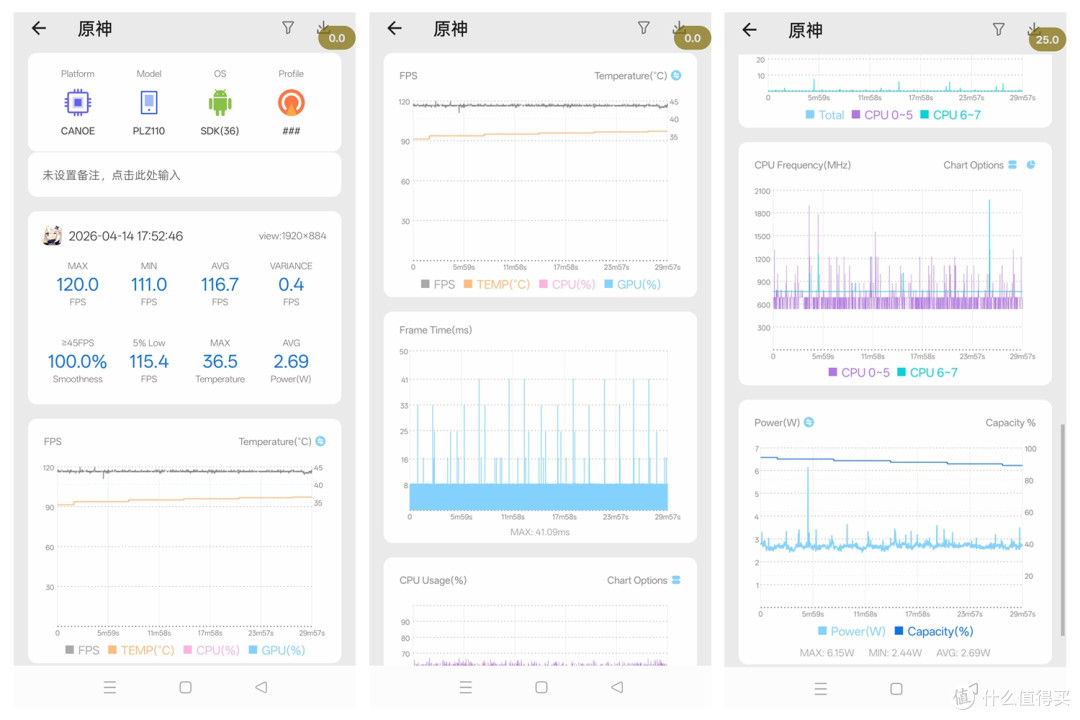Viewport: 1080px width, 720px height.
Task: Tap MAX: 6.15W under power chart
Action: pyautogui.click(x=827, y=652)
